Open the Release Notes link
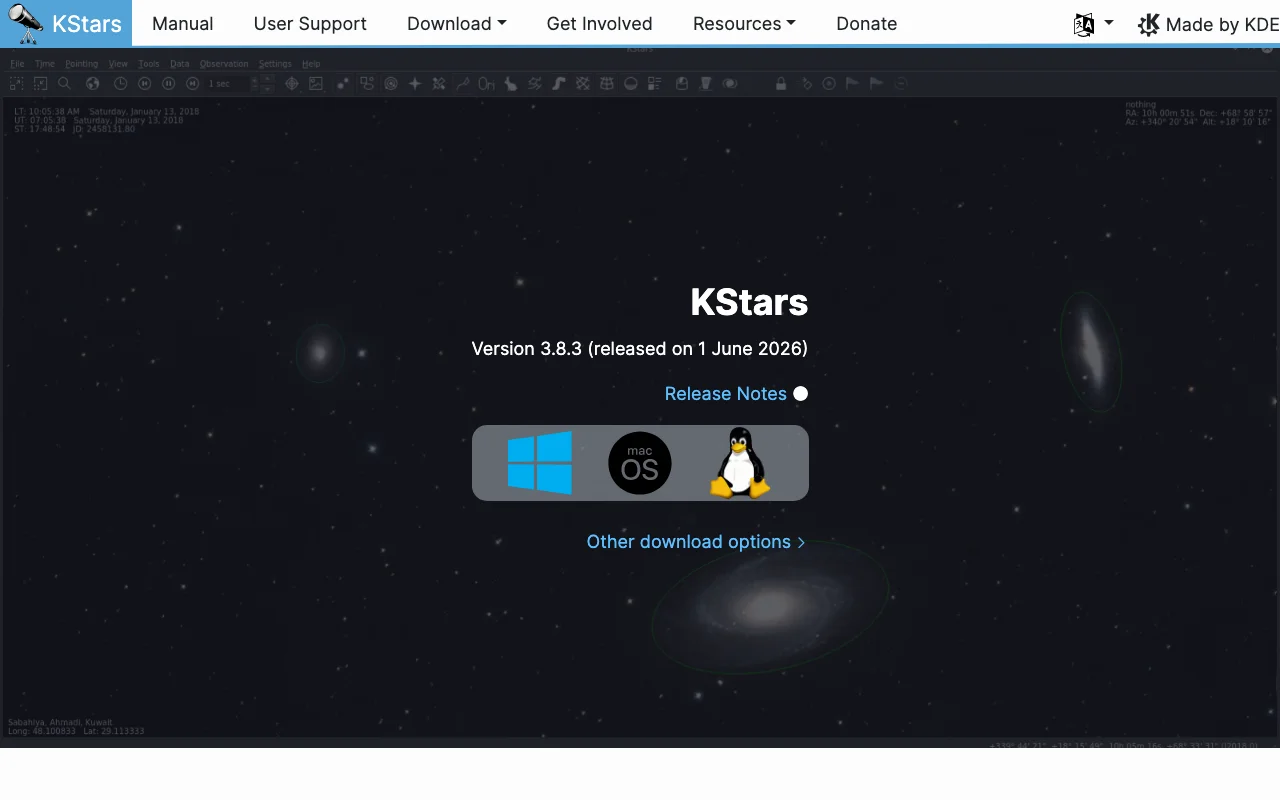The width and height of the screenshot is (1280, 800). [x=726, y=394]
